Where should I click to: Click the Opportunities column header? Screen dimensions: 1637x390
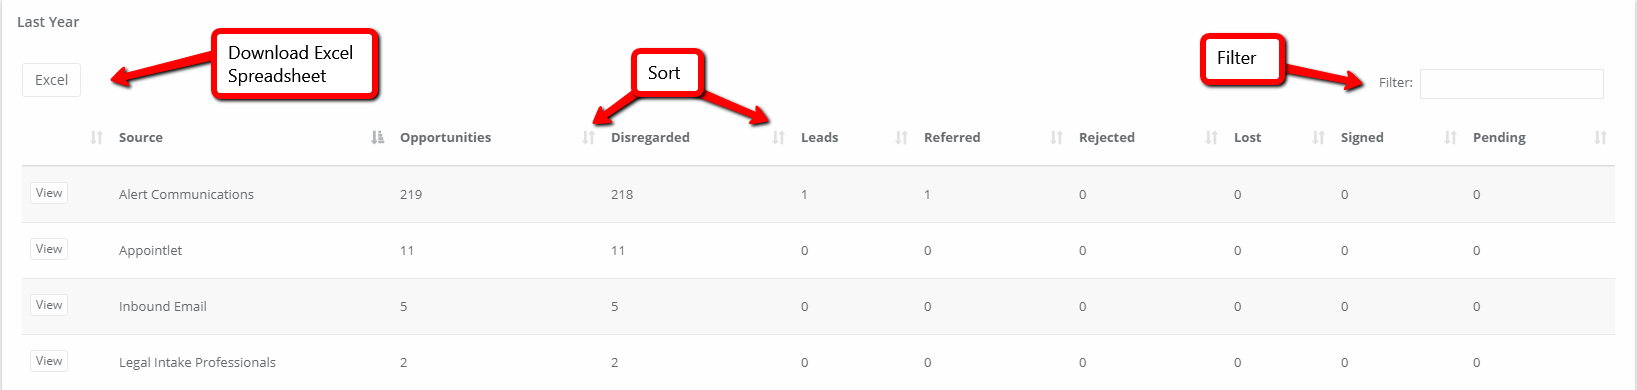tap(445, 137)
